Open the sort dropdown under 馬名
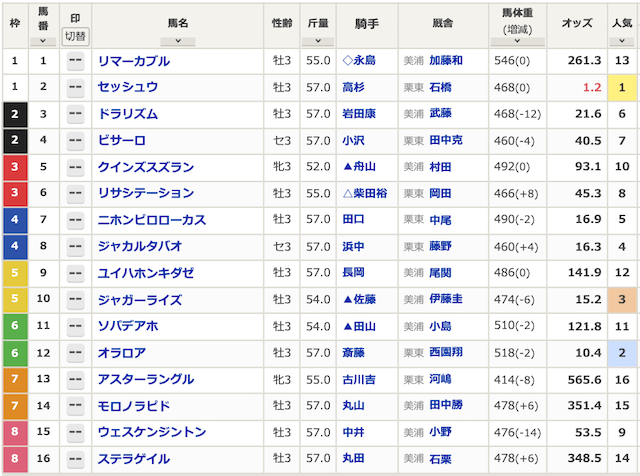The height and width of the screenshot is (476, 640). (178, 41)
